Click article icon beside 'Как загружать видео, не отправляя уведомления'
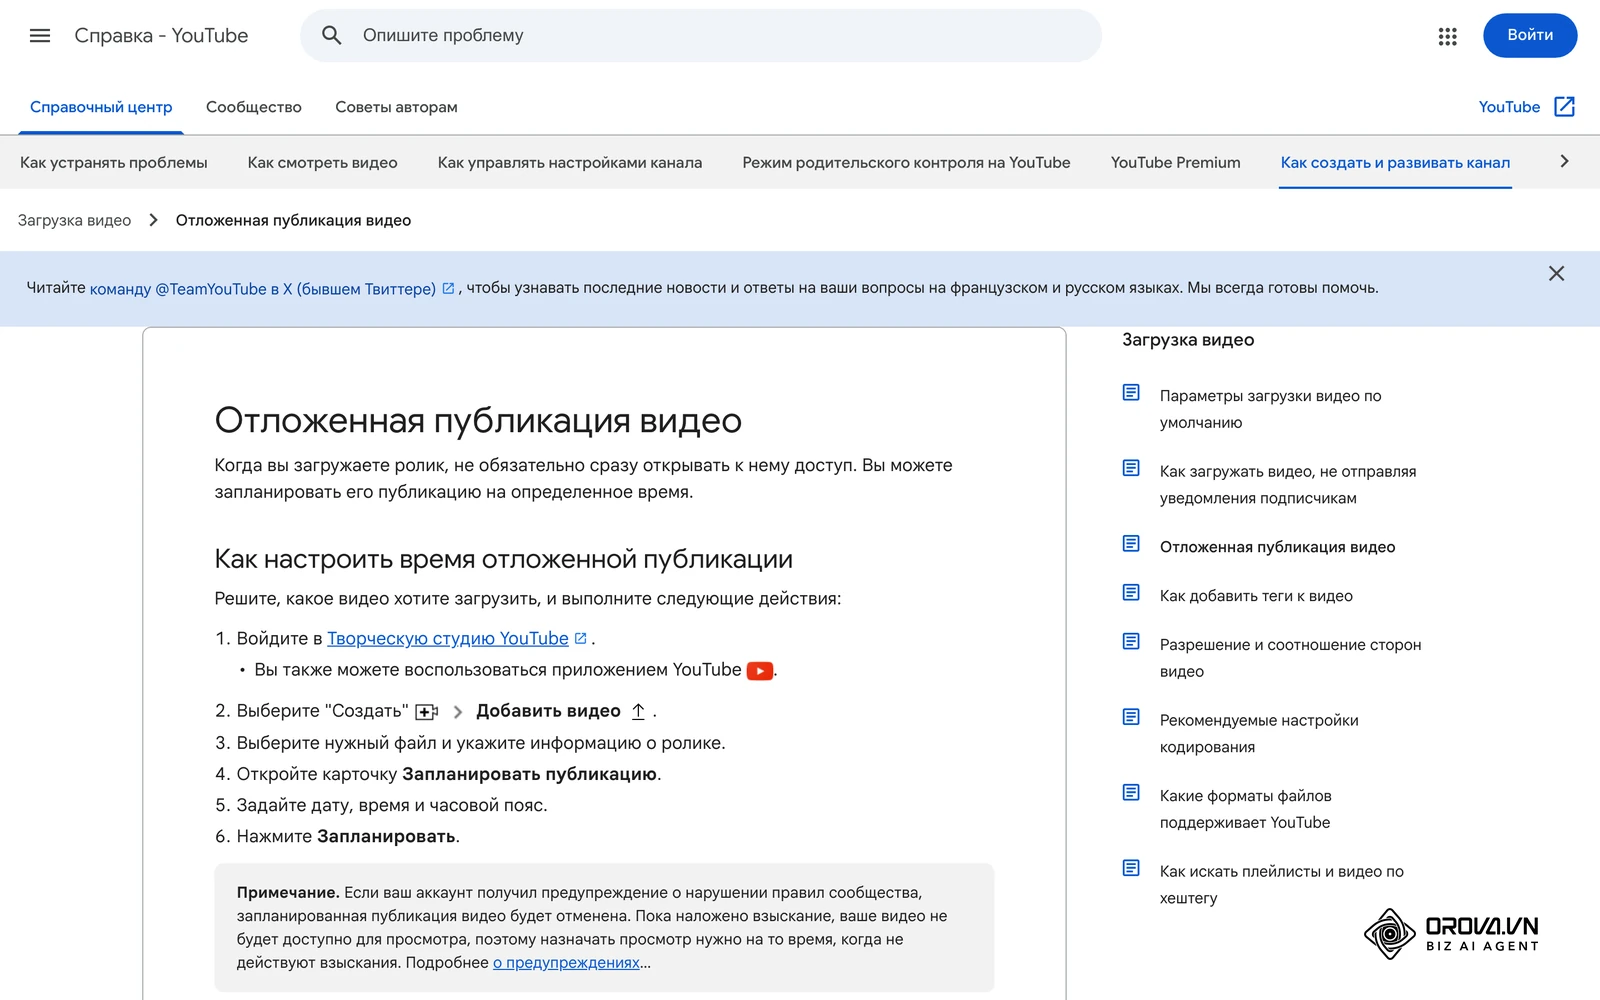 (1131, 468)
